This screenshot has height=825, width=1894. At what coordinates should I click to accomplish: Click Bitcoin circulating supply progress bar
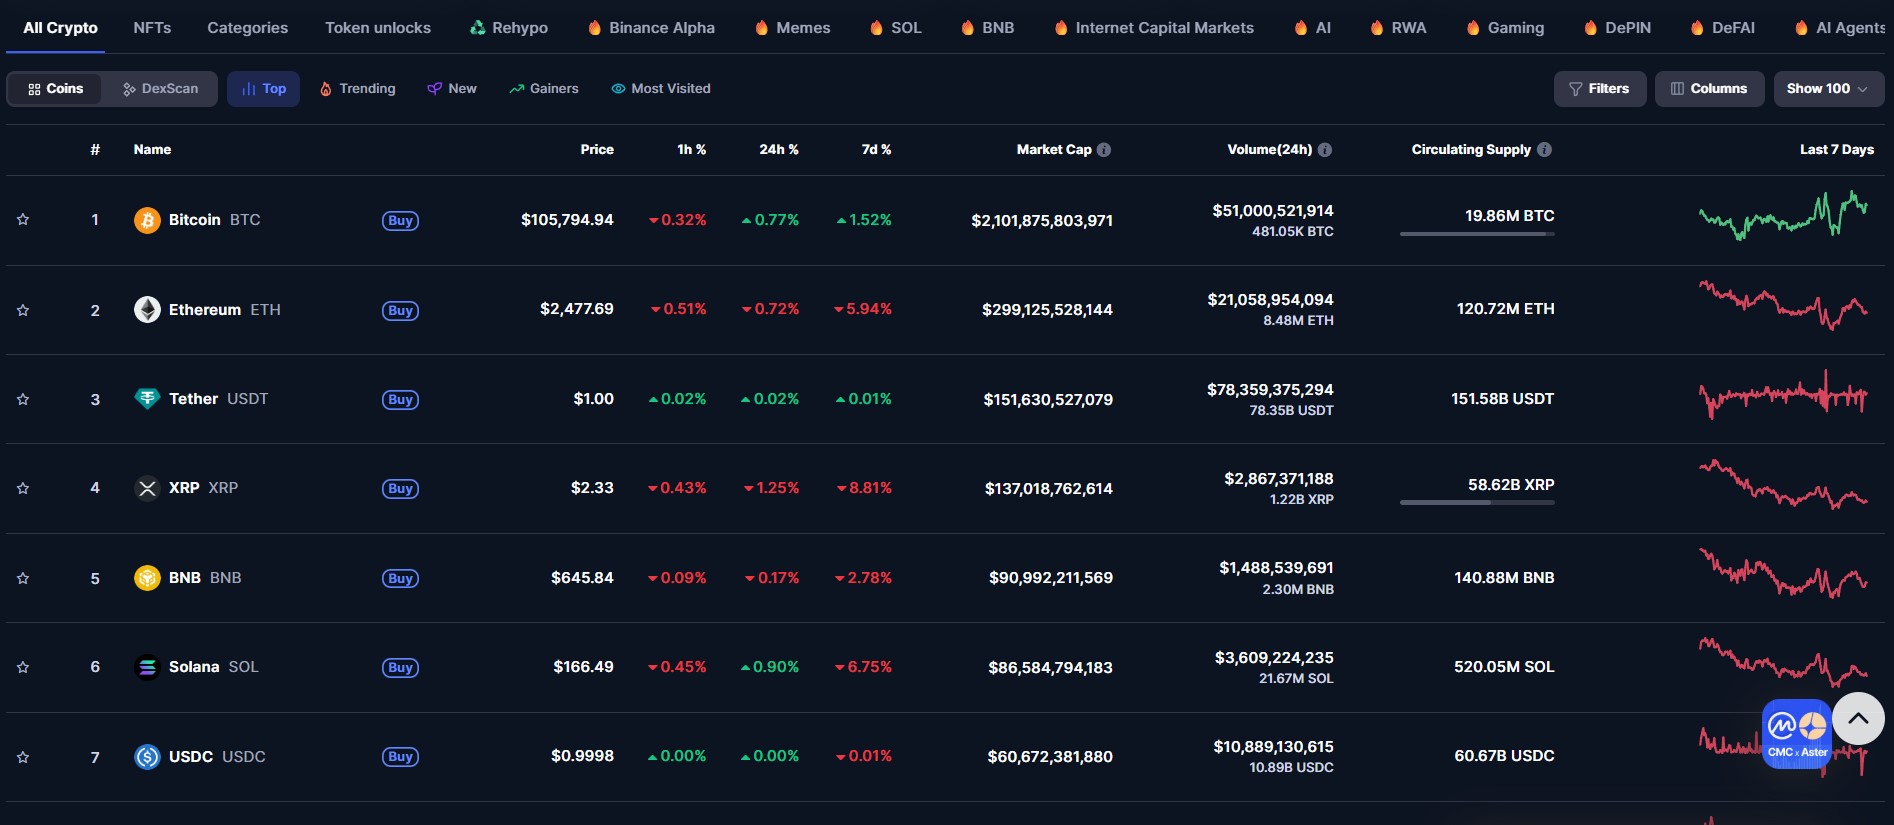click(x=1477, y=234)
